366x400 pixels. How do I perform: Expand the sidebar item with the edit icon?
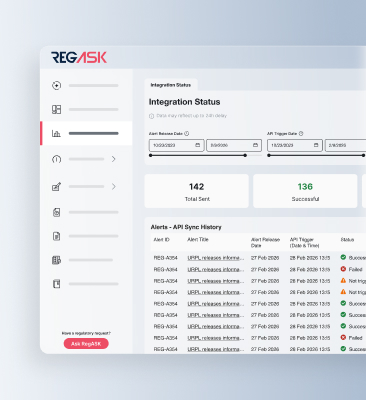(114, 186)
